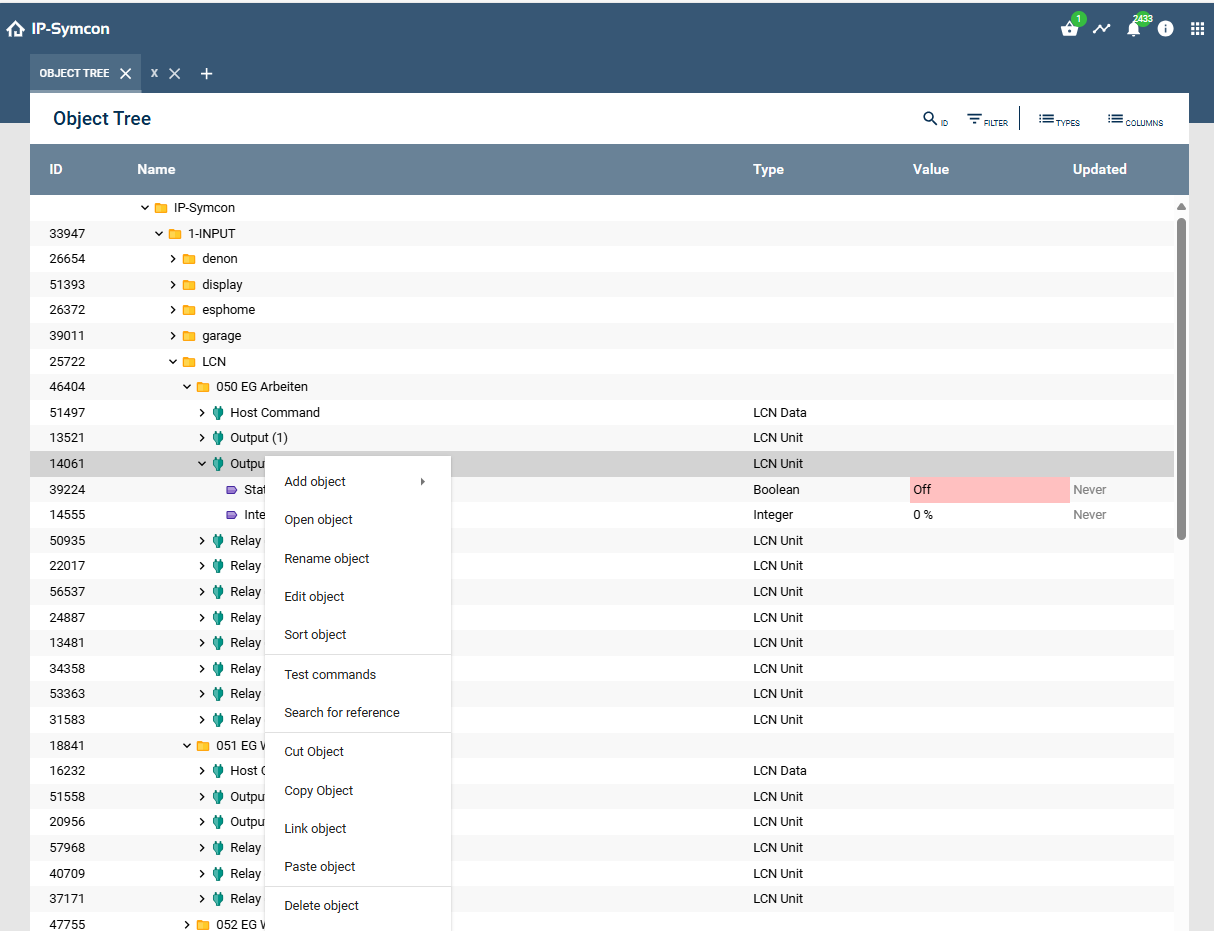Click Boolean type in row 39224
This screenshot has height=931, width=1214.
(x=776, y=490)
